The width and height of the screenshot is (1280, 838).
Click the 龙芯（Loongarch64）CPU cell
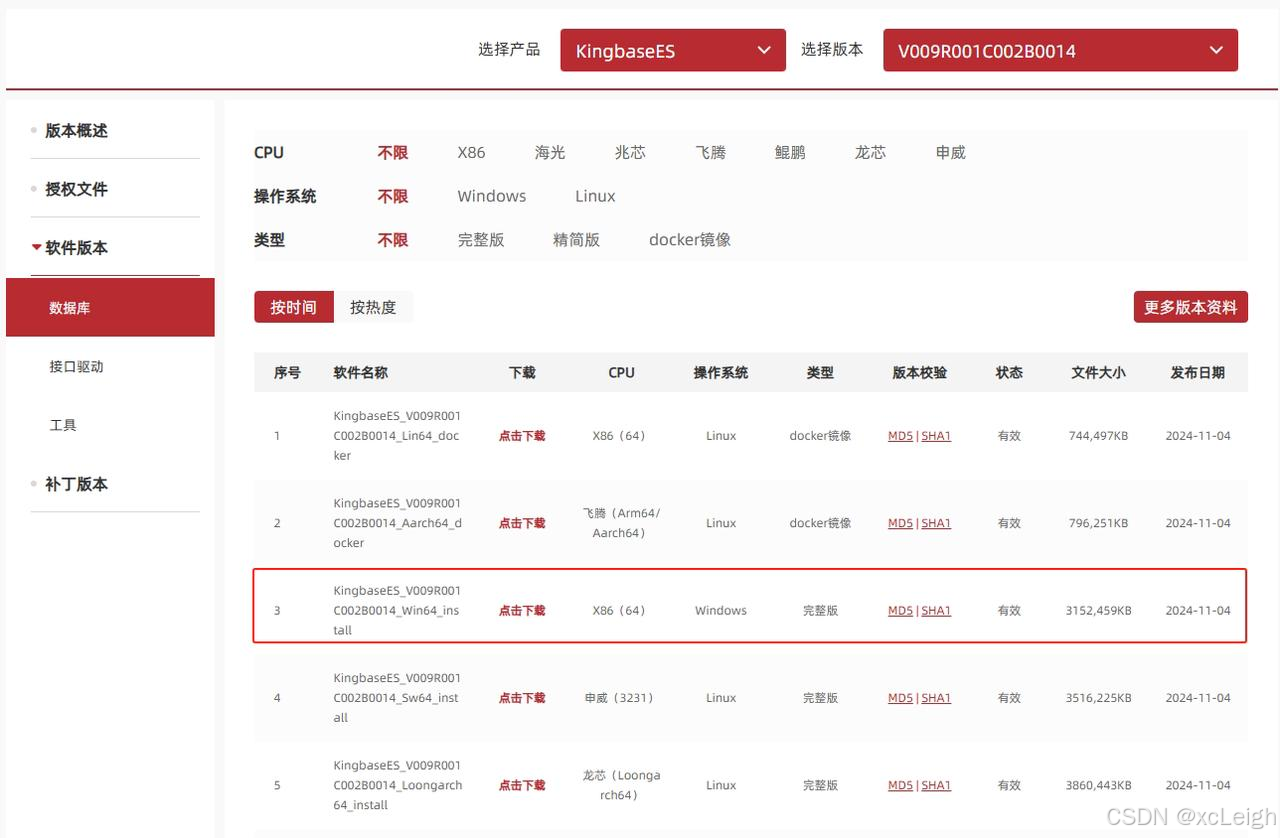coord(621,786)
